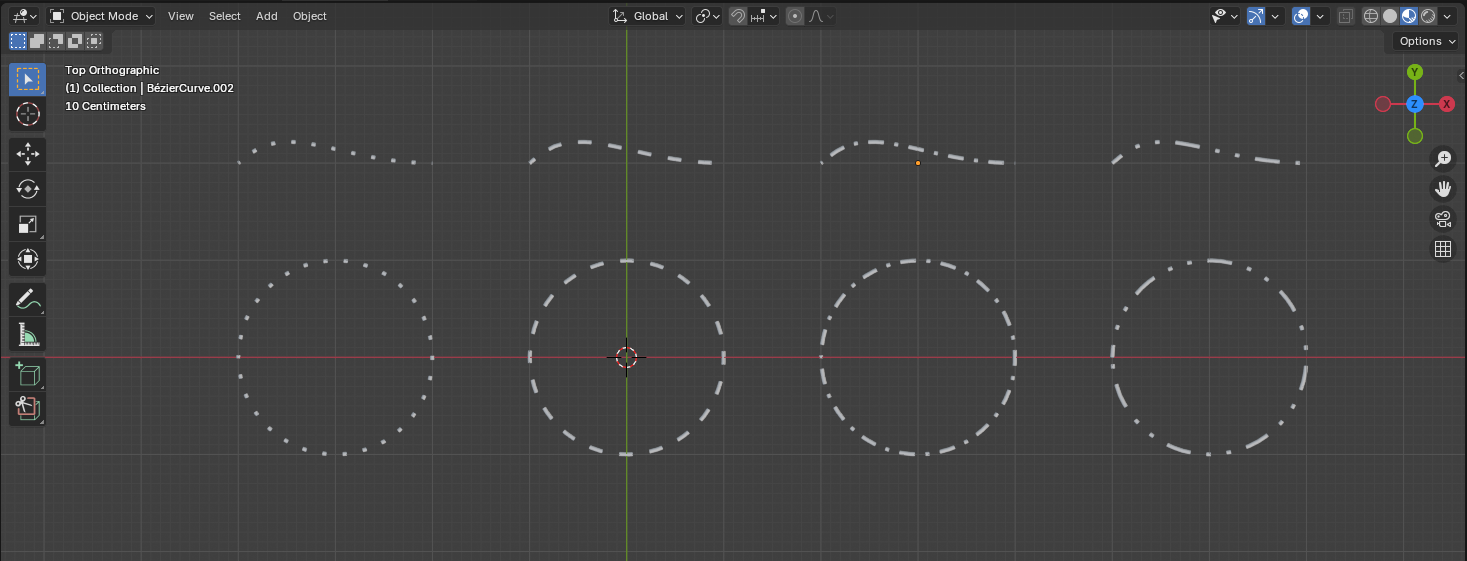Select the Cursor tool
Screen dimensions: 1467x561
coord(28,115)
